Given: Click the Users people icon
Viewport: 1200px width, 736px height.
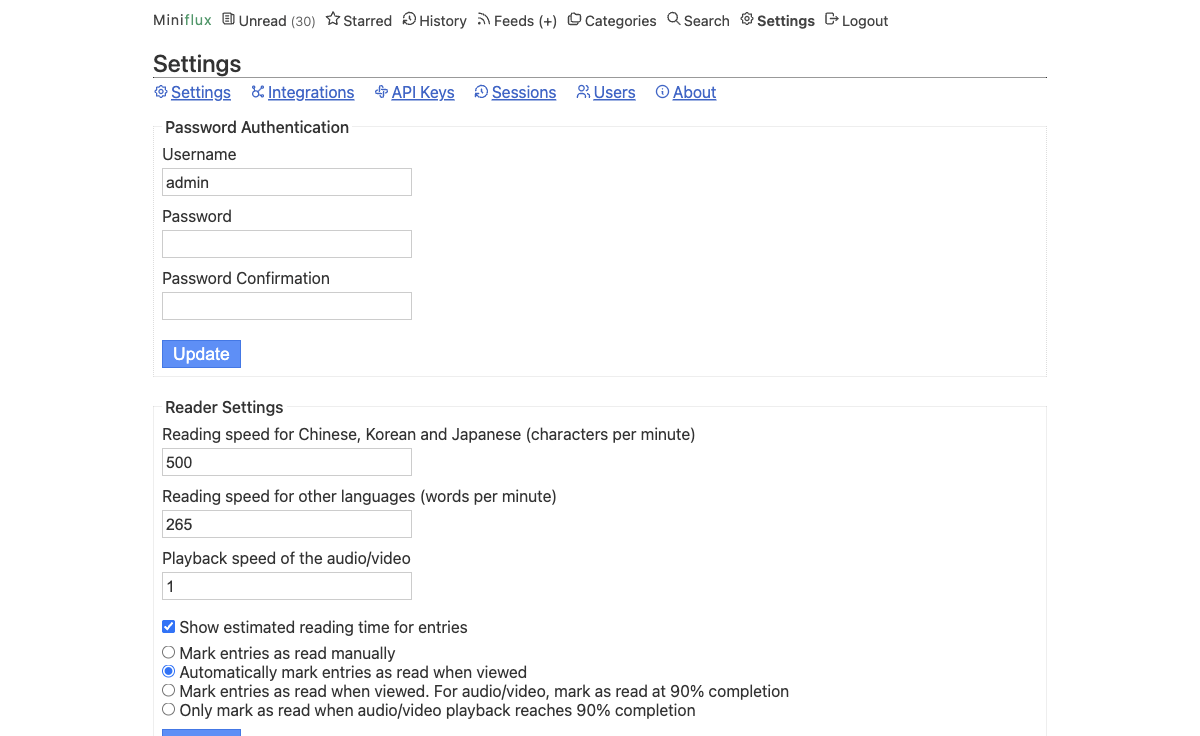Looking at the screenshot, I should [x=583, y=92].
